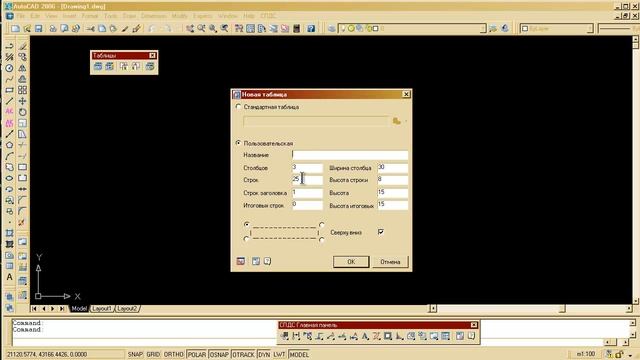Click the blue Help question-mark icon
Screen dimensions: 640x360
311,29
